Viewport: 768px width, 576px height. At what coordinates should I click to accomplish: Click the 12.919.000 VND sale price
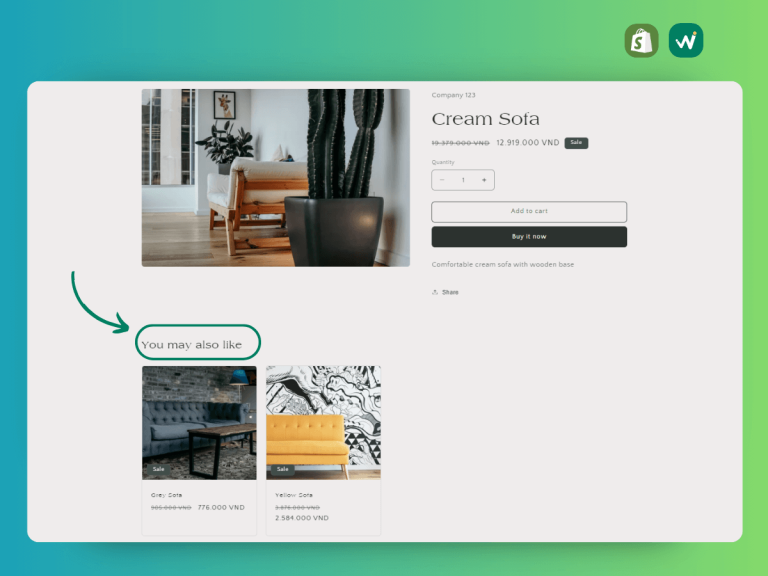(528, 143)
